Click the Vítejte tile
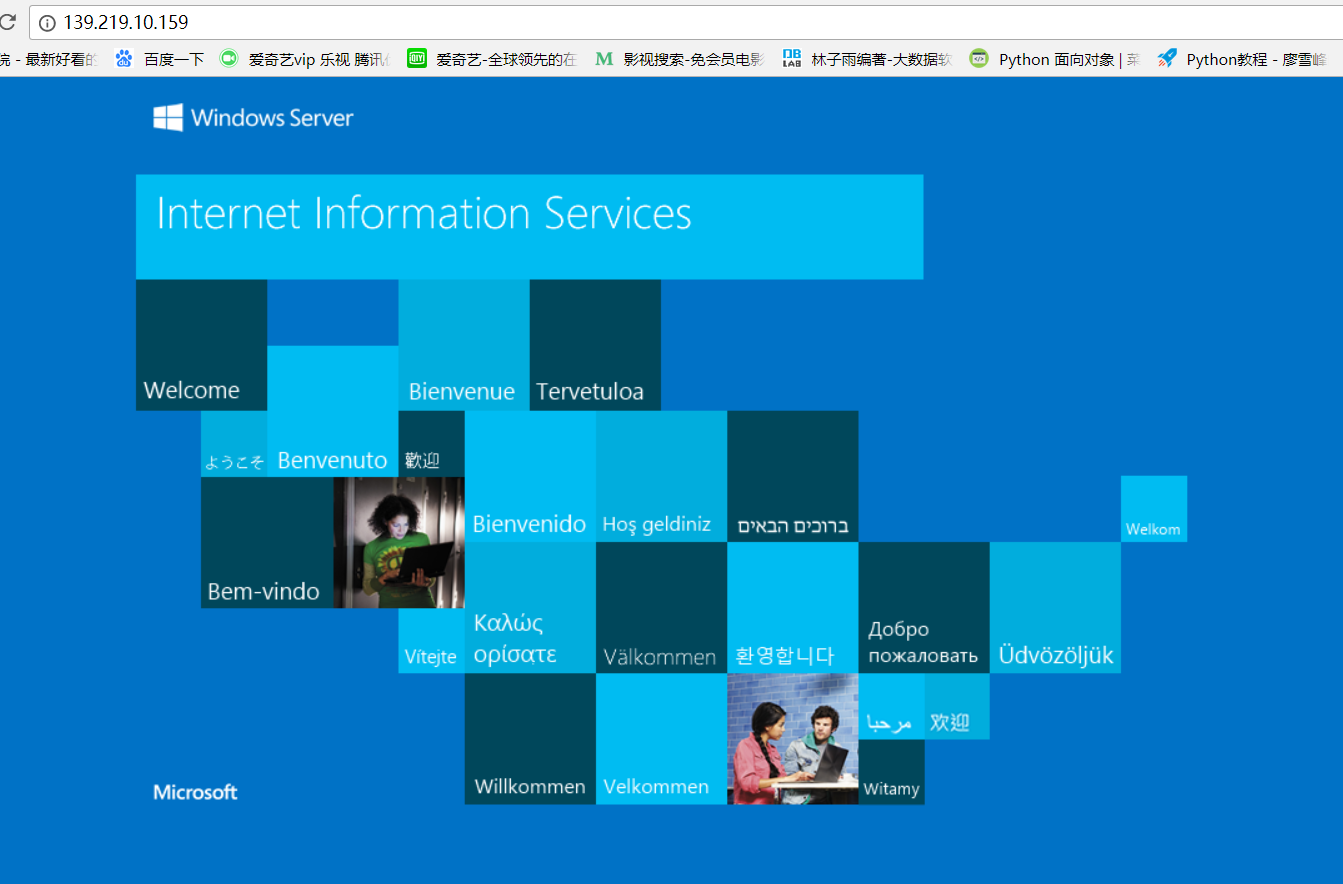 pyautogui.click(x=431, y=640)
